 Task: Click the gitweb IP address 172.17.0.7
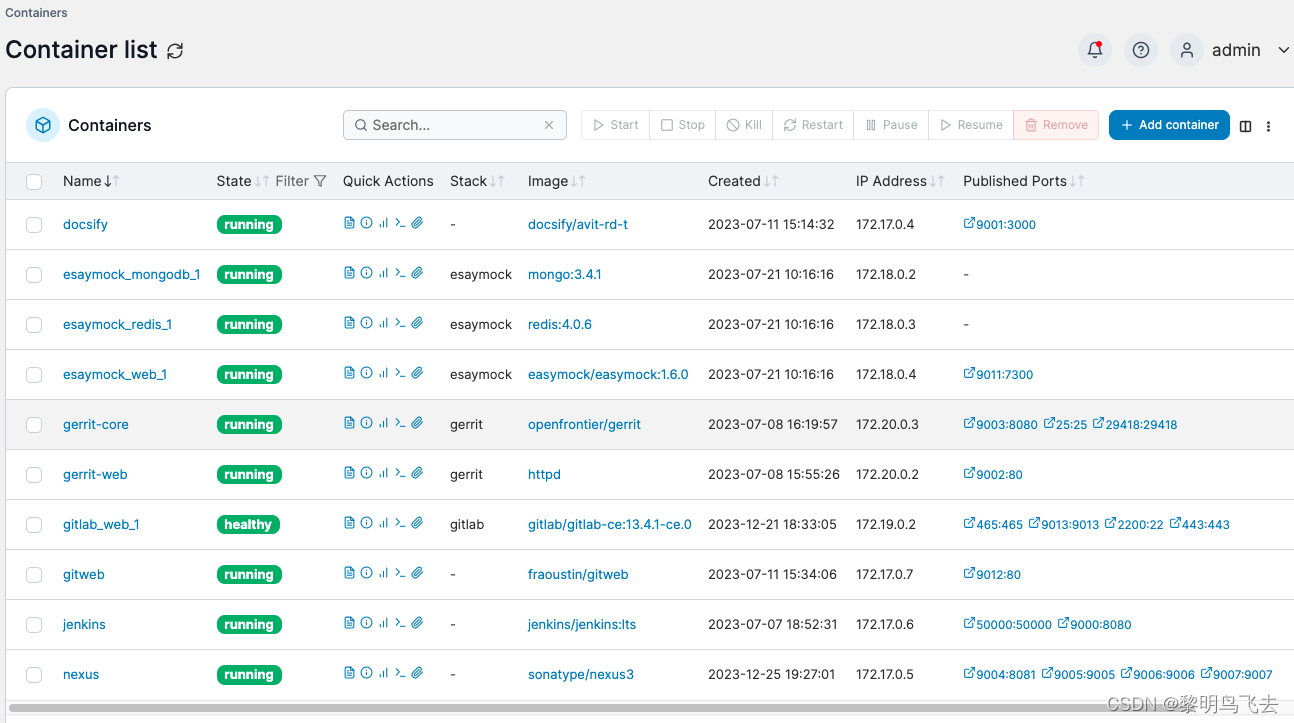[x=885, y=574]
